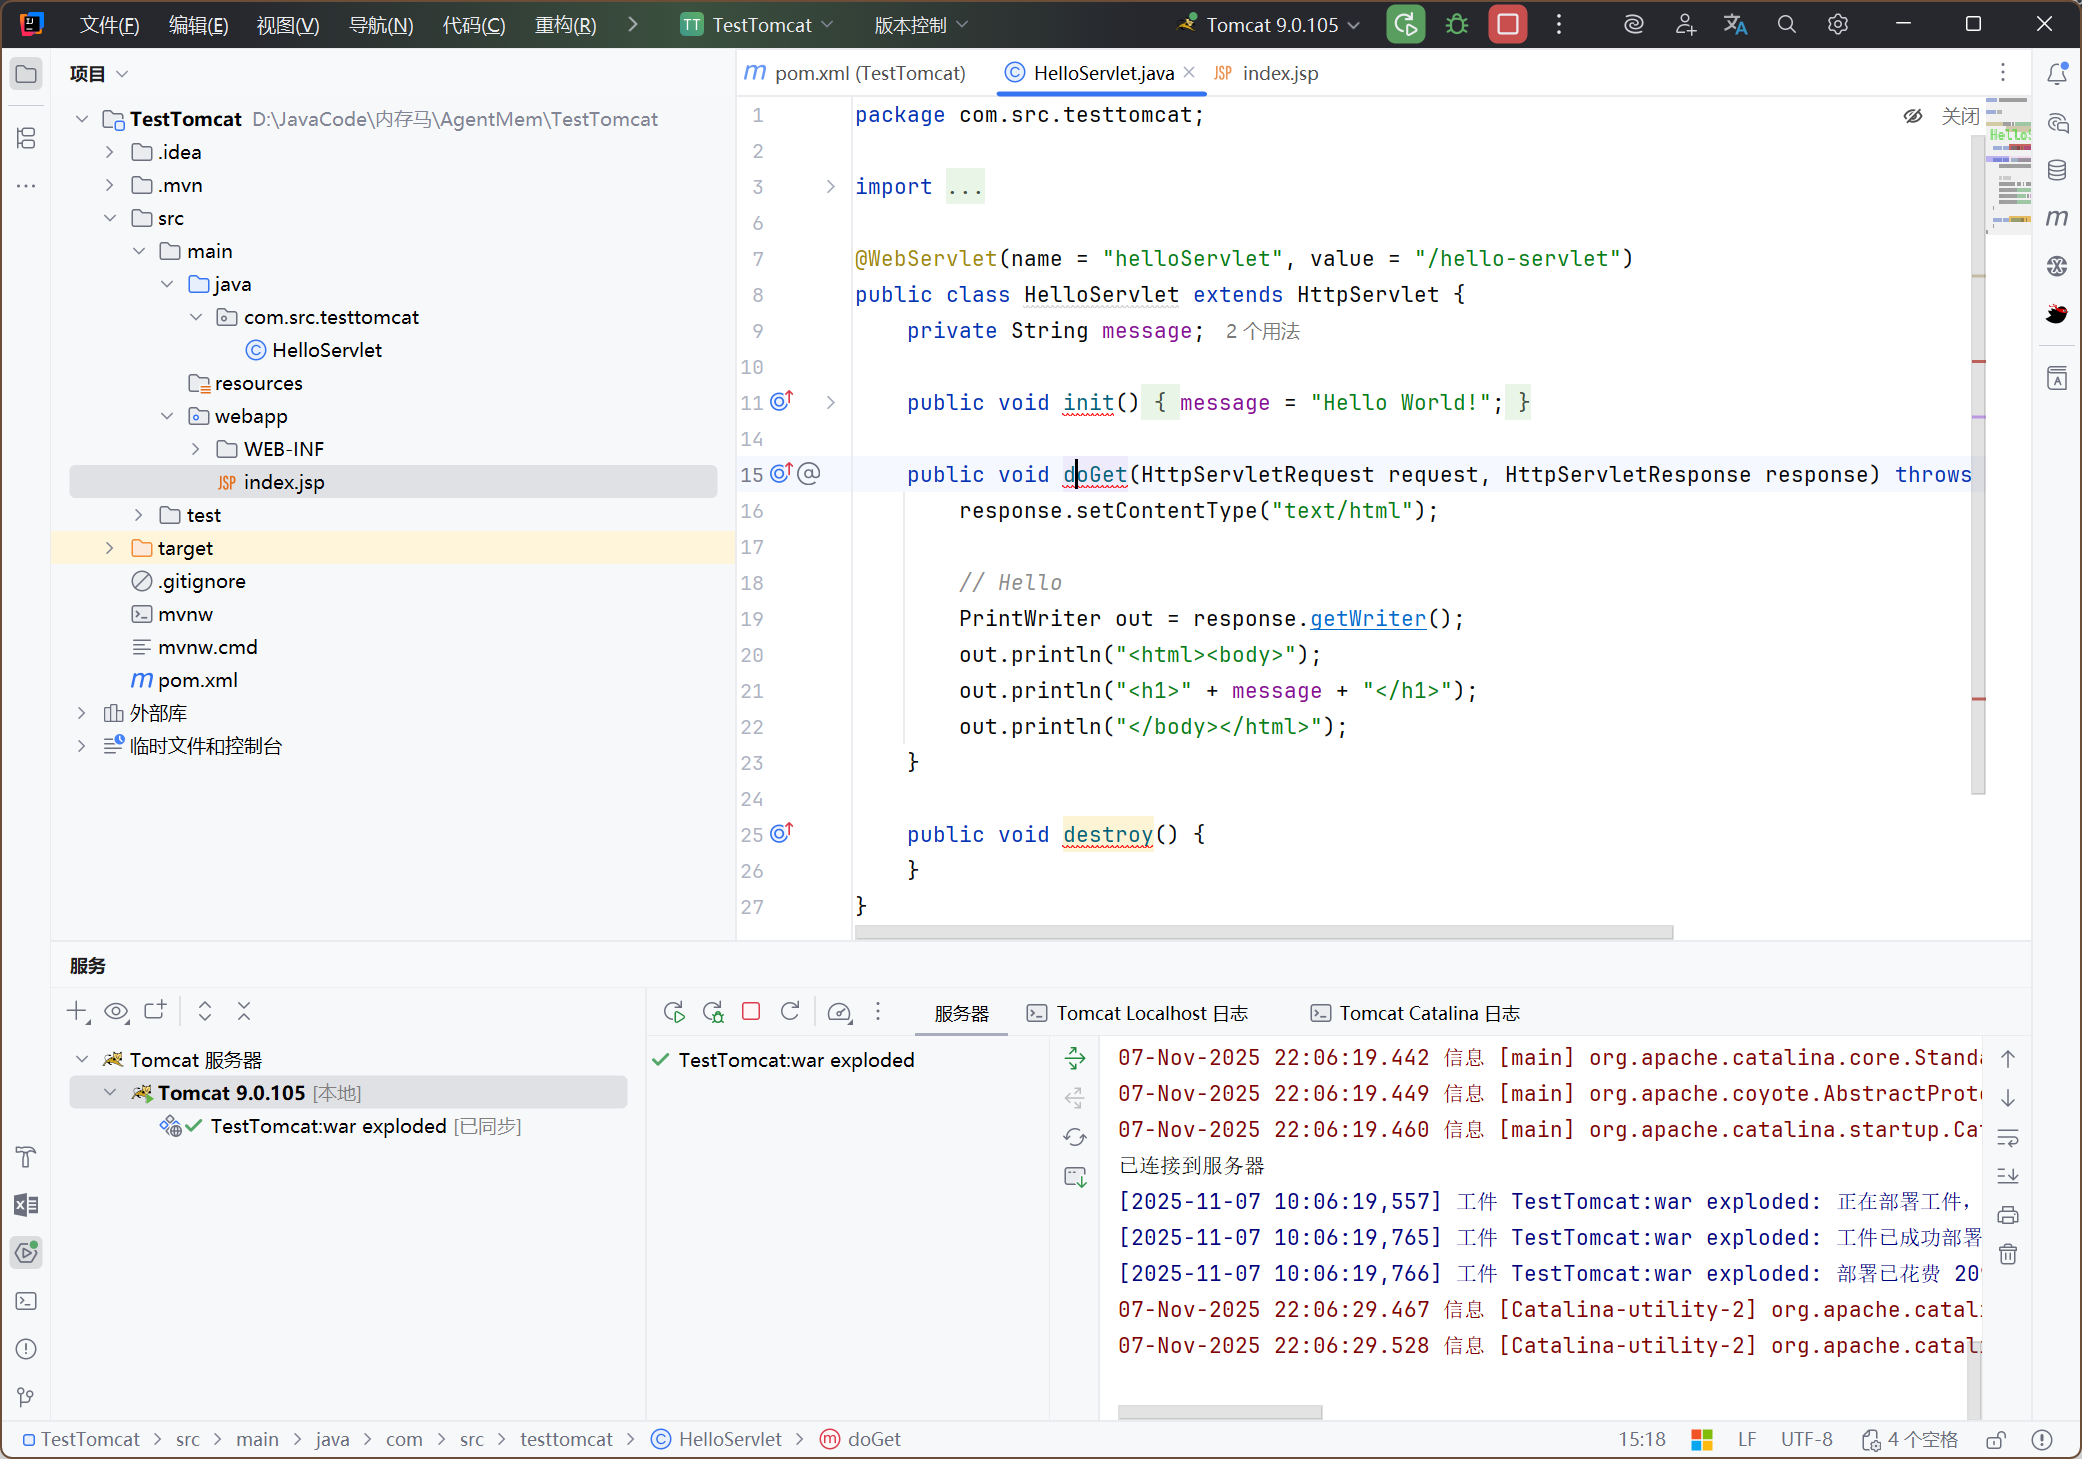Screen dimensions: 2082x1459
Task: Click the Debug bug icon in toolbar
Action: pyautogui.click(x=1457, y=25)
